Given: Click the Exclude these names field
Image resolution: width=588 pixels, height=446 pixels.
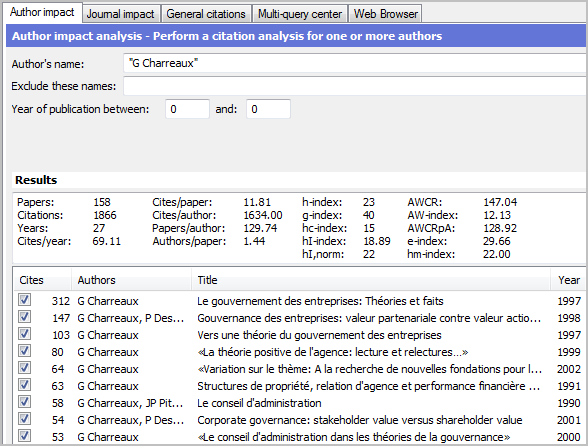Looking at the screenshot, I should pyautogui.click(x=355, y=86).
